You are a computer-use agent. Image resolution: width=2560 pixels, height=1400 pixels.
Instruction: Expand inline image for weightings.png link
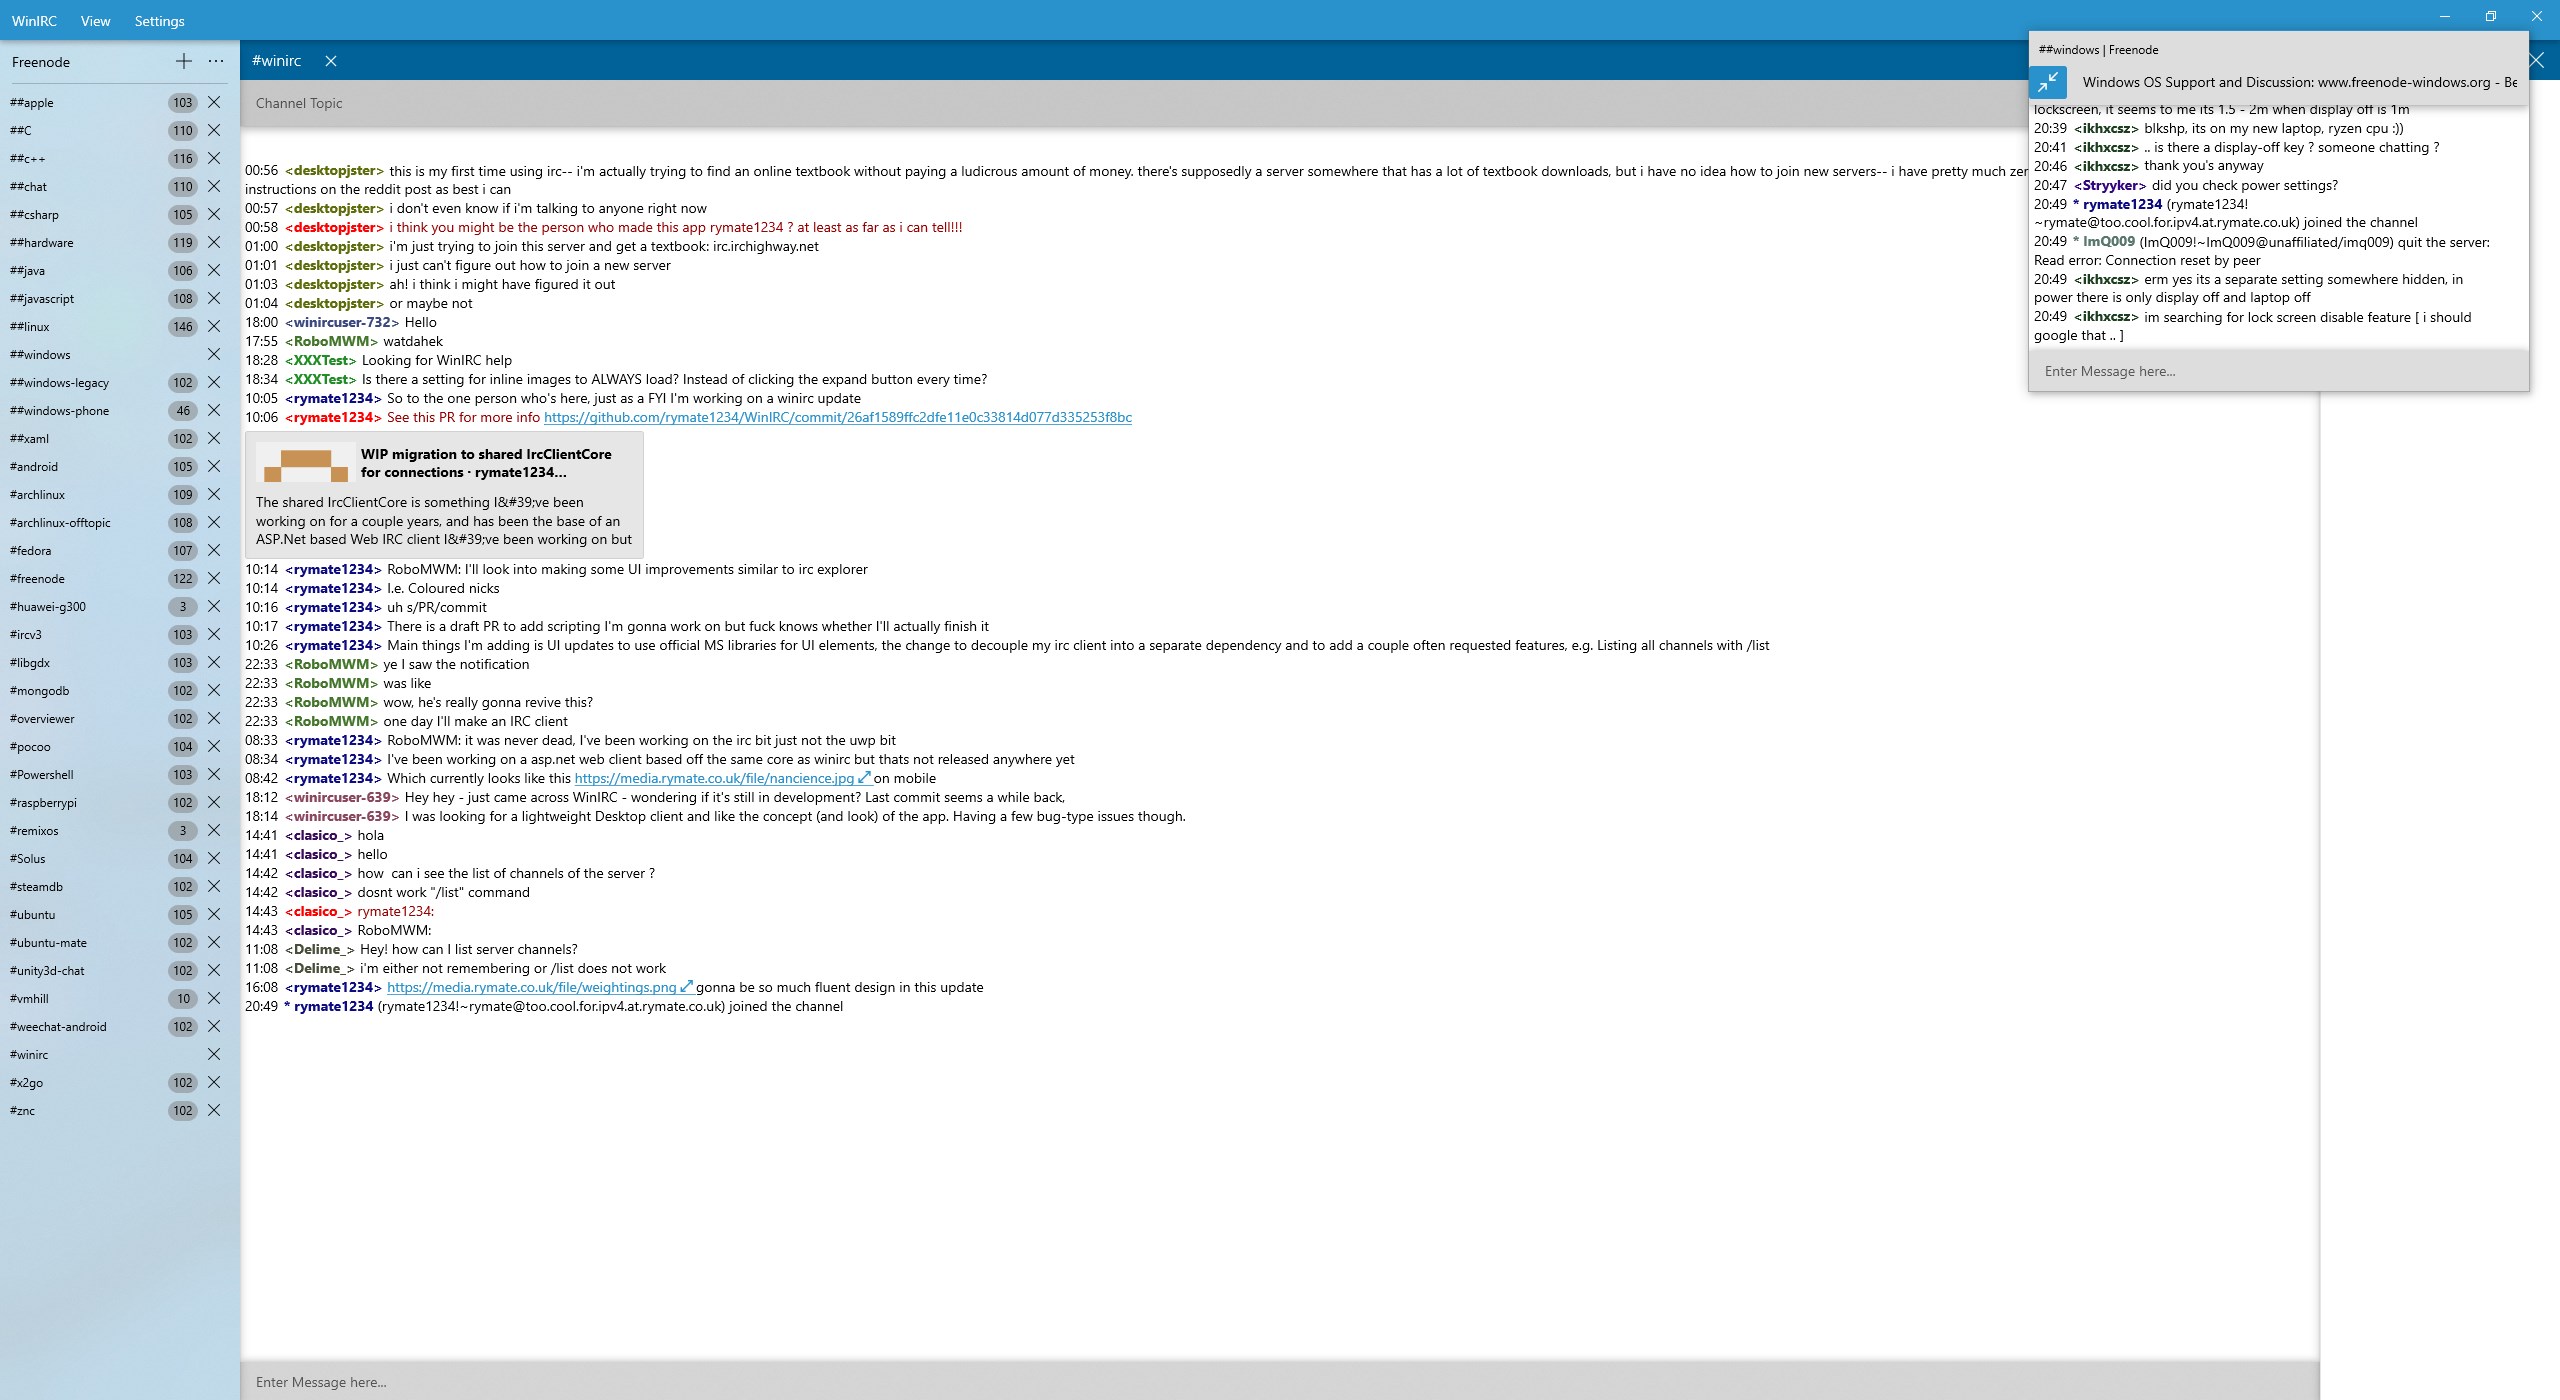[x=687, y=987]
